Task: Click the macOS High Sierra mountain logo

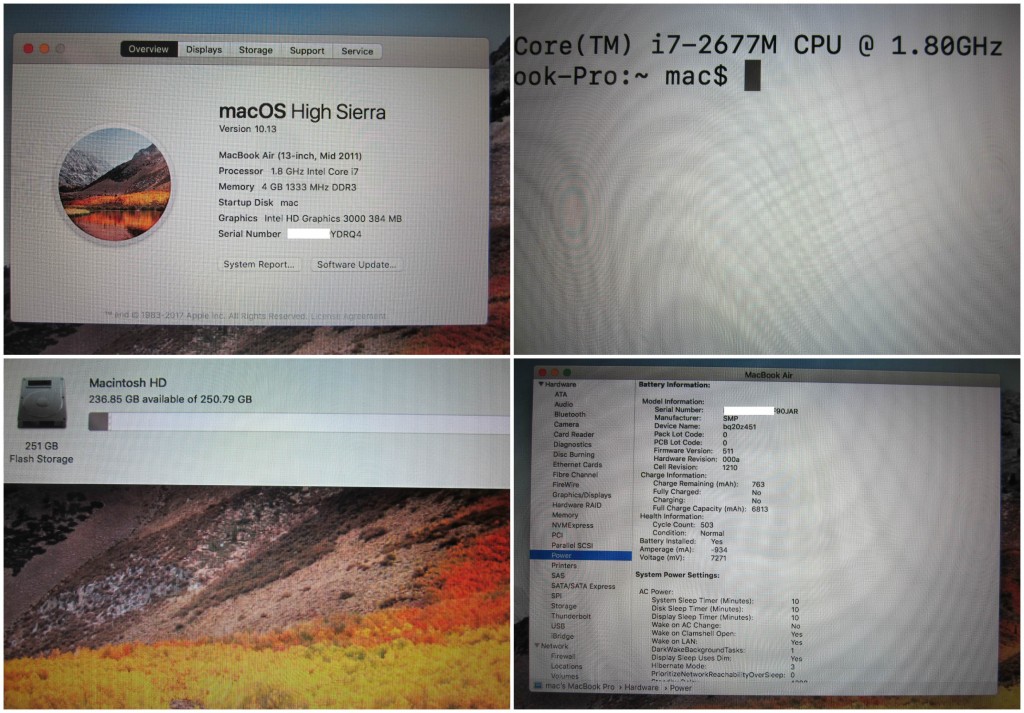Action: [x=115, y=185]
